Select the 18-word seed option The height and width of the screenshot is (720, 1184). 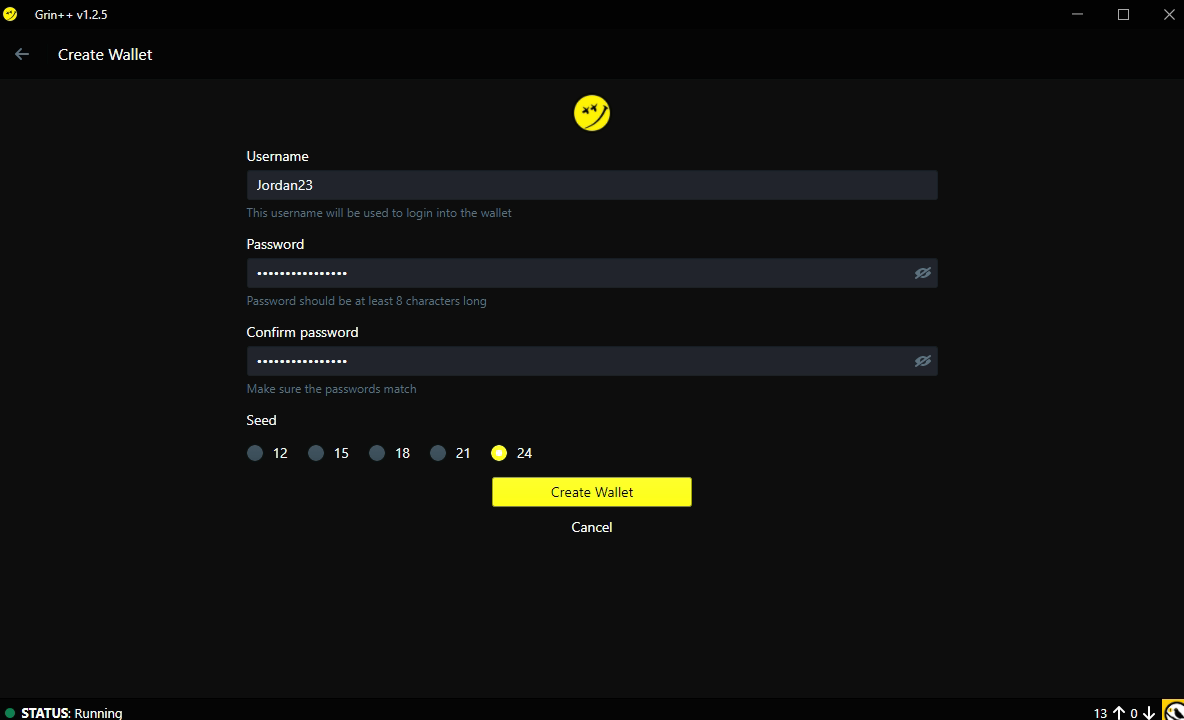point(377,453)
